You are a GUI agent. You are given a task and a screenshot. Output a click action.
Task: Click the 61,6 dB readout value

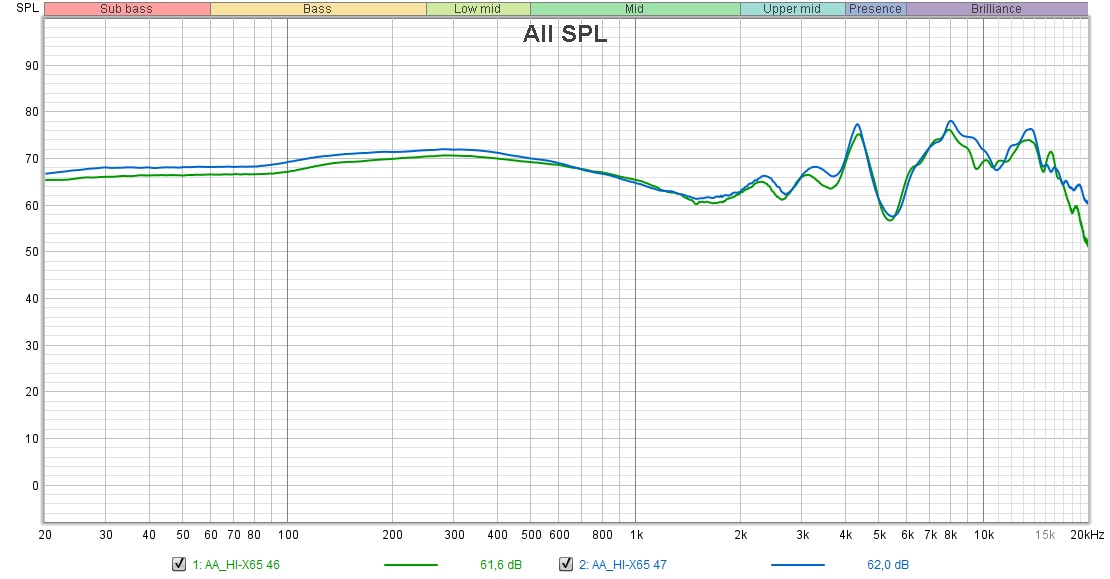click(x=500, y=565)
